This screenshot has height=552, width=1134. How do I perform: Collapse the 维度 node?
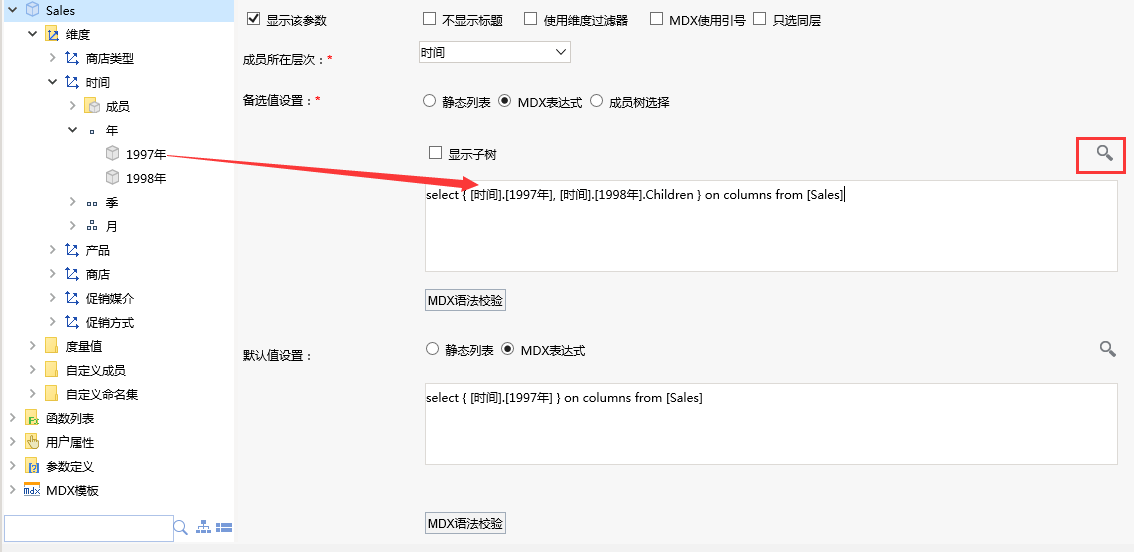pos(33,34)
